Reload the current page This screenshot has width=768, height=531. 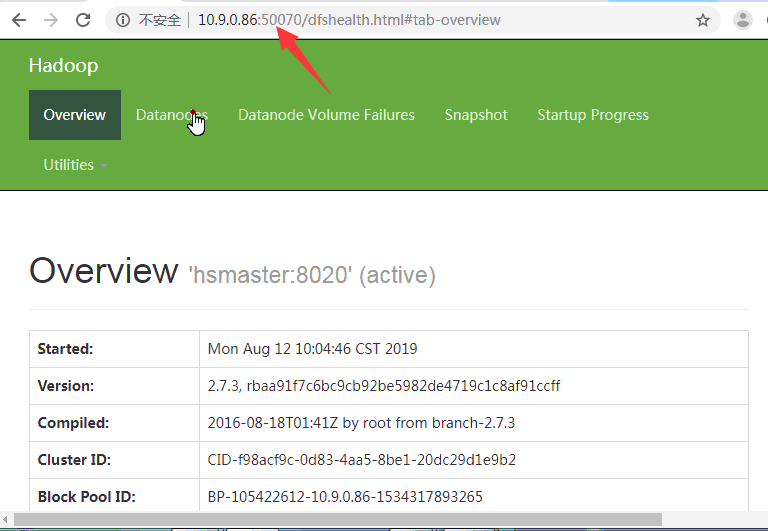click(x=84, y=20)
